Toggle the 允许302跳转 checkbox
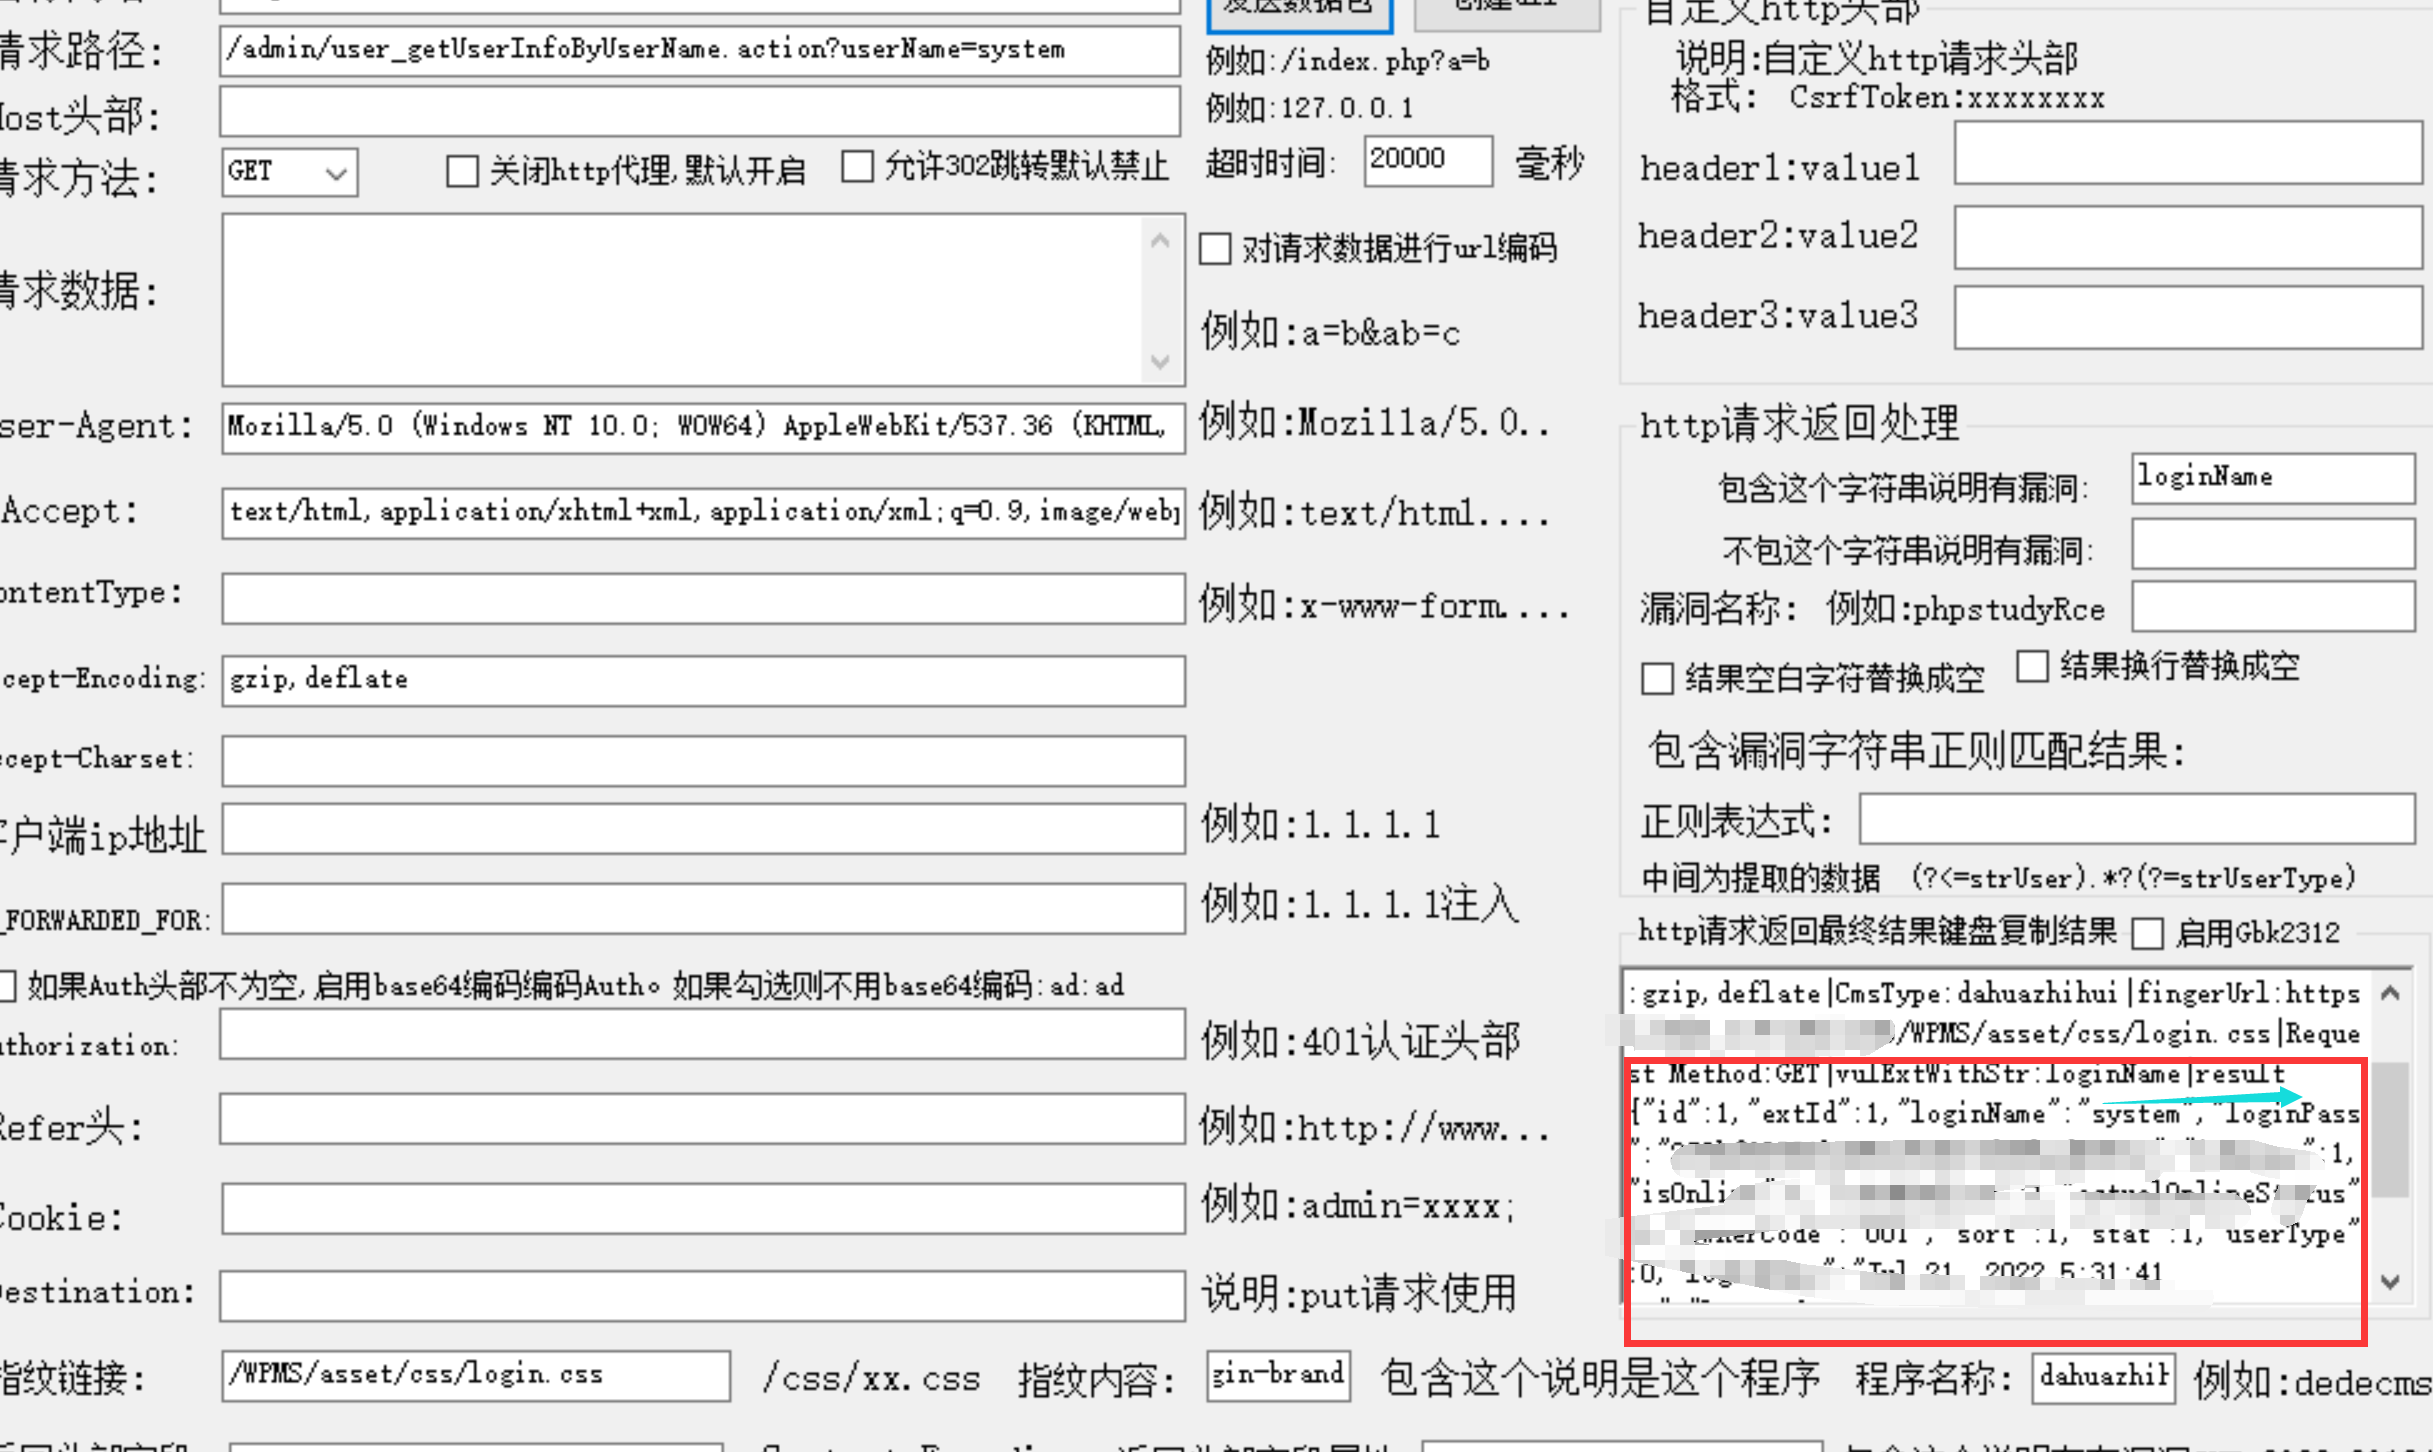Image resolution: width=2433 pixels, height=1452 pixels. coord(857,166)
